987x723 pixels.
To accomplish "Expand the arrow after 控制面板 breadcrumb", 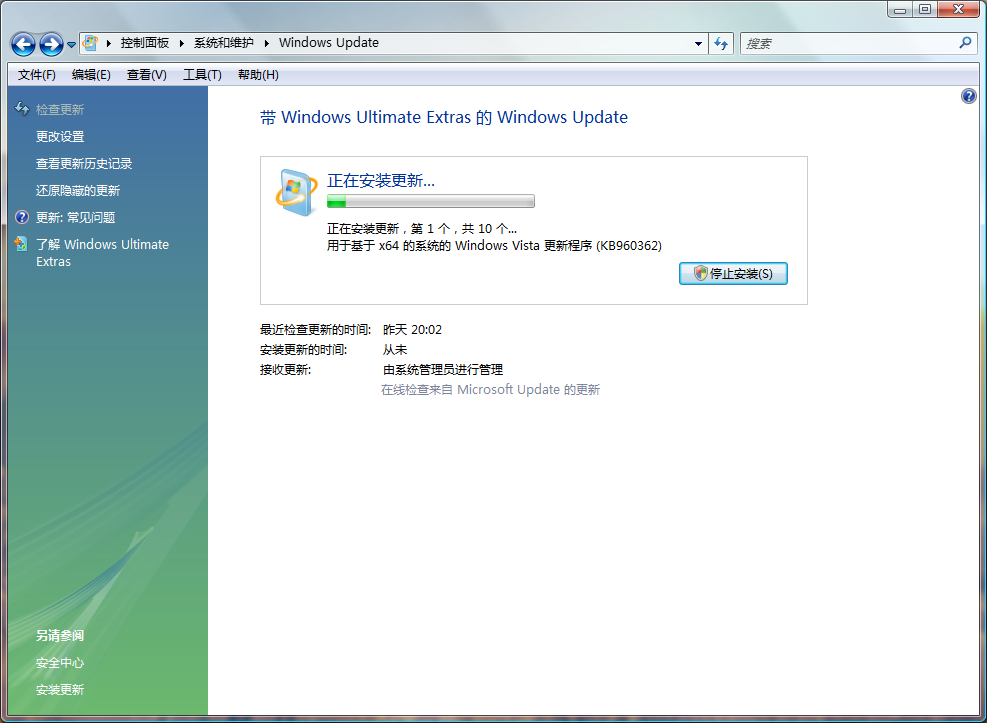I will pos(182,43).
